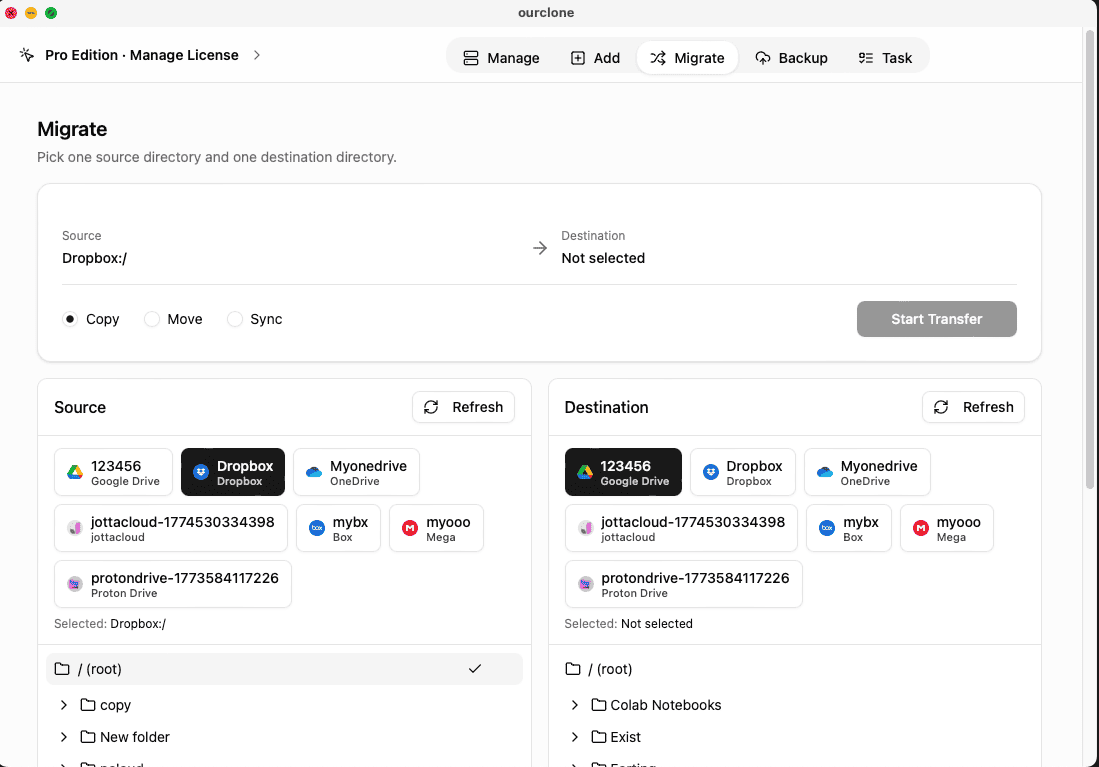Select the Proton Drive source account
This screenshot has height=767, width=1099.
click(x=172, y=583)
